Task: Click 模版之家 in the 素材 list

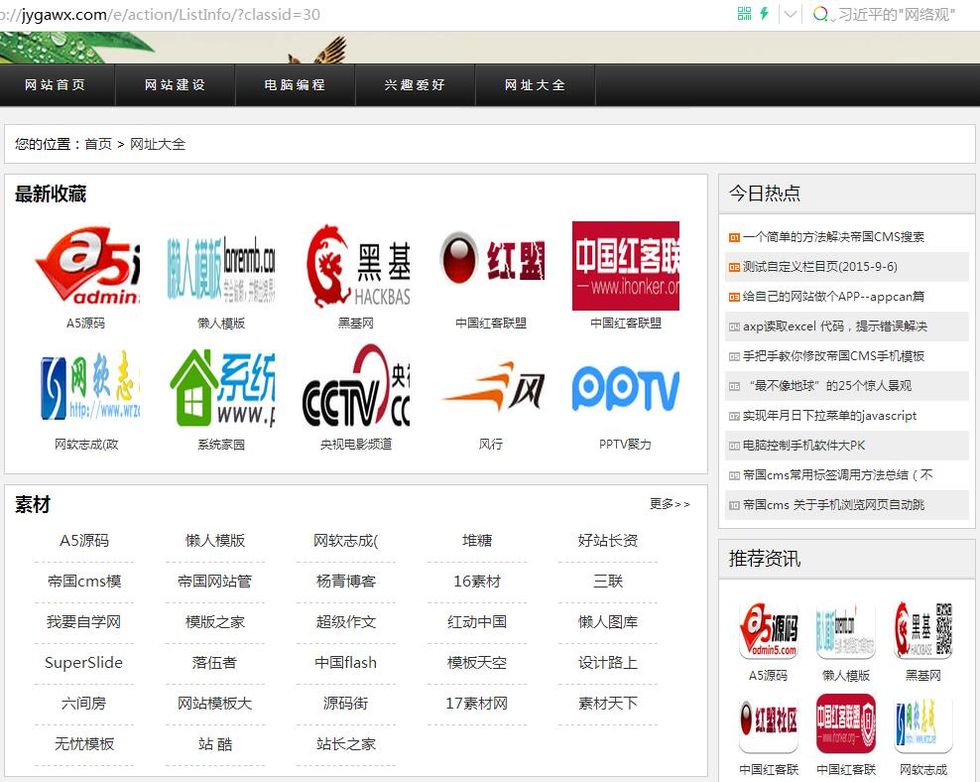Action: pos(215,622)
